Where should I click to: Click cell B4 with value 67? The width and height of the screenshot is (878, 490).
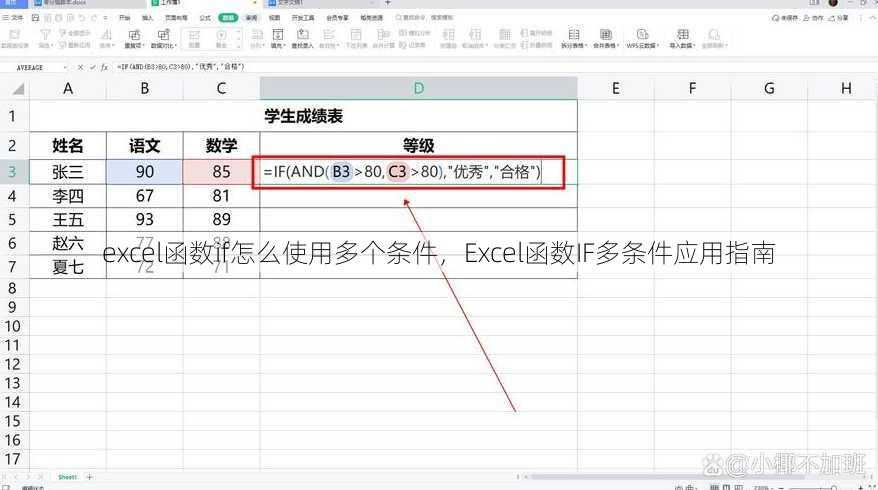pos(144,196)
